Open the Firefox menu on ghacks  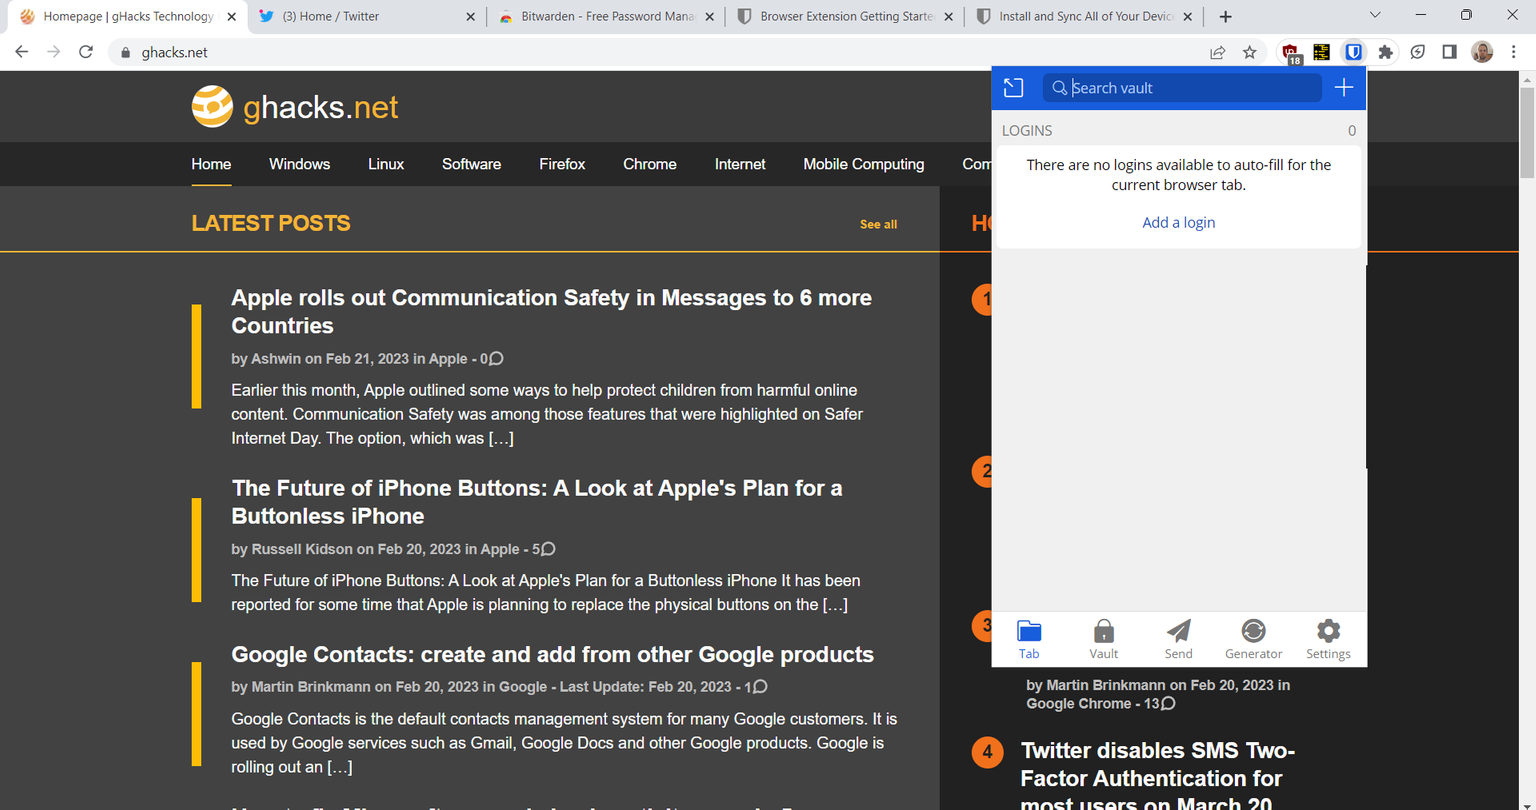[562, 164]
